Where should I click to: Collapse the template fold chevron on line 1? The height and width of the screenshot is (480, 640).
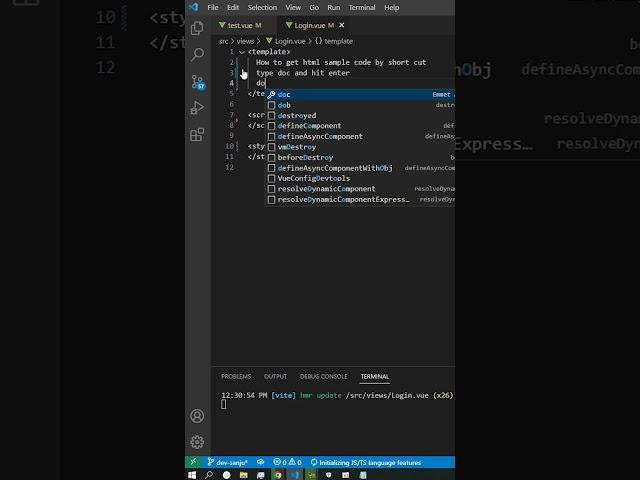242,52
